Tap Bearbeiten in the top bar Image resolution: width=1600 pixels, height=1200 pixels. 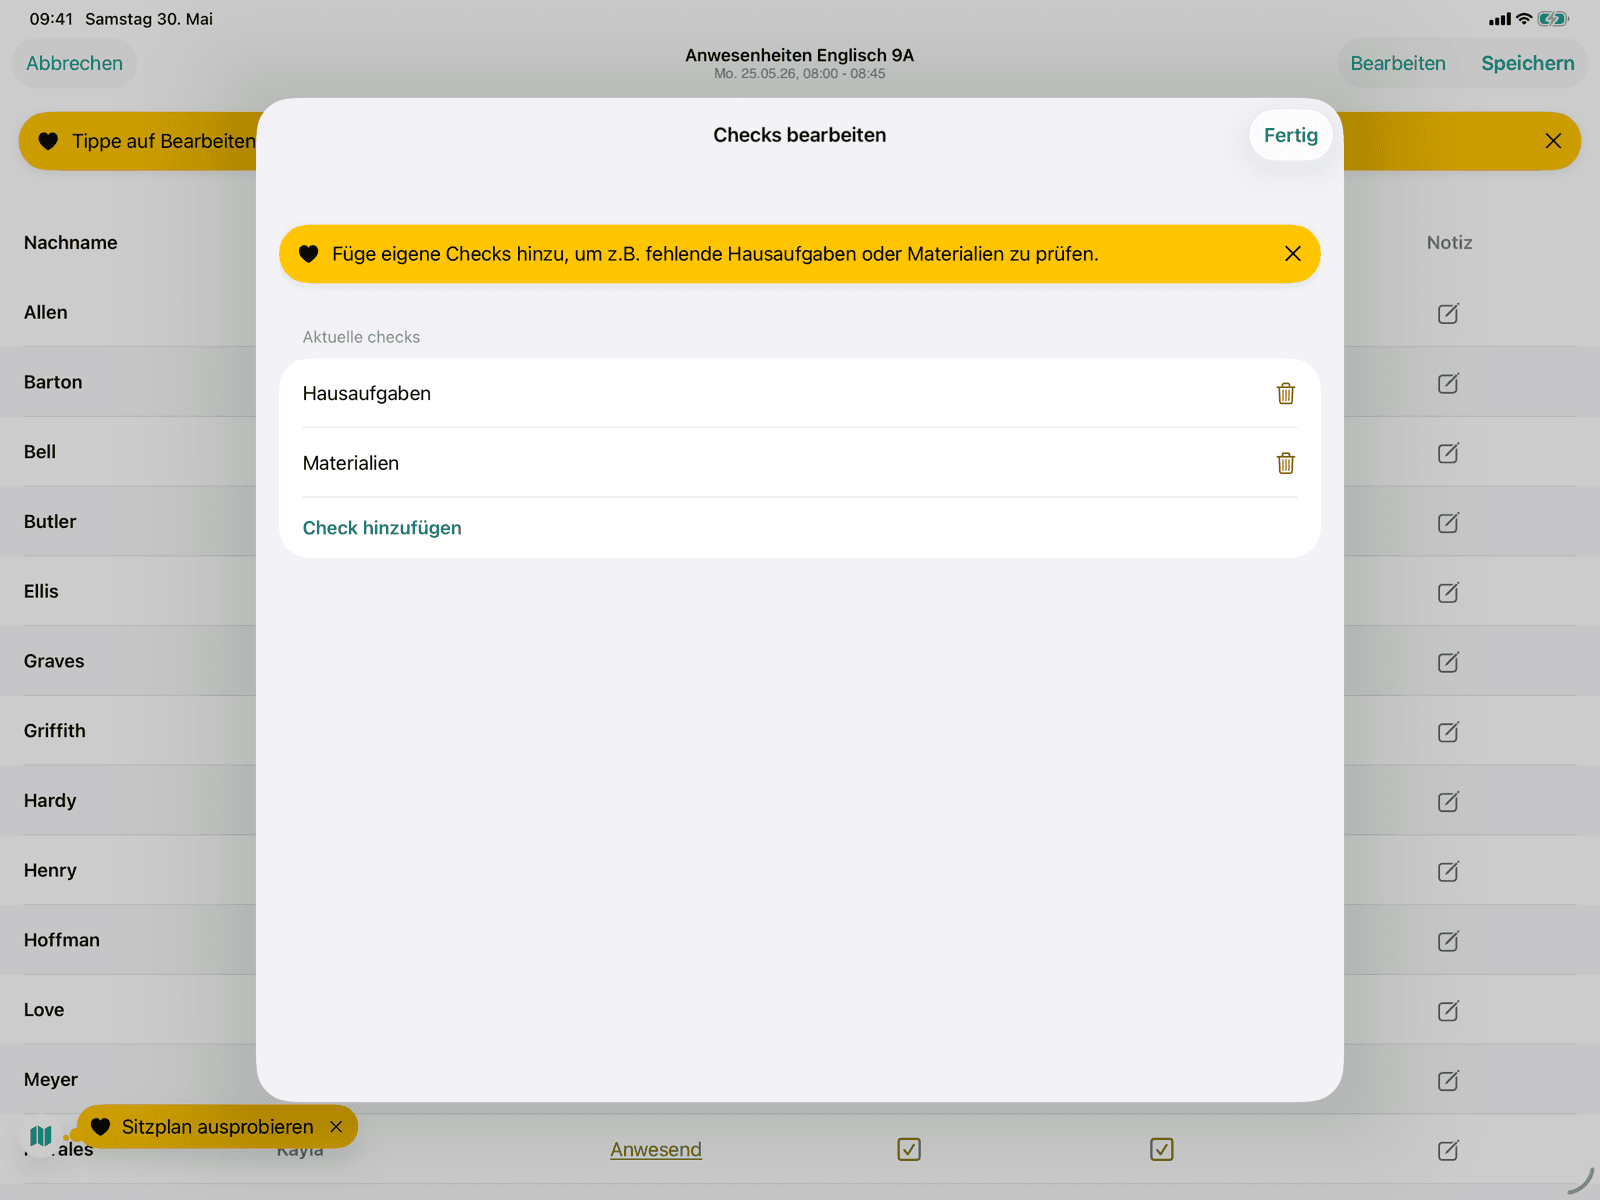pyautogui.click(x=1397, y=63)
